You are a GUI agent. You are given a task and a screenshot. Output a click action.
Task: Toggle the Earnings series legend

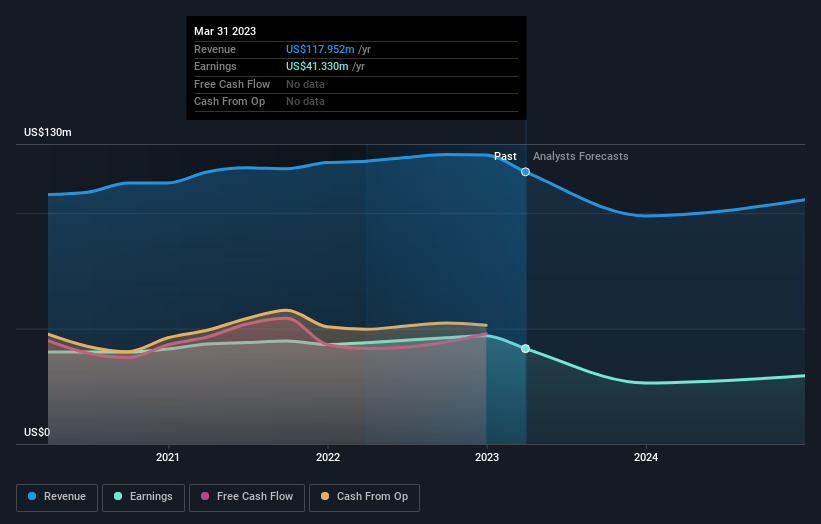click(x=143, y=497)
